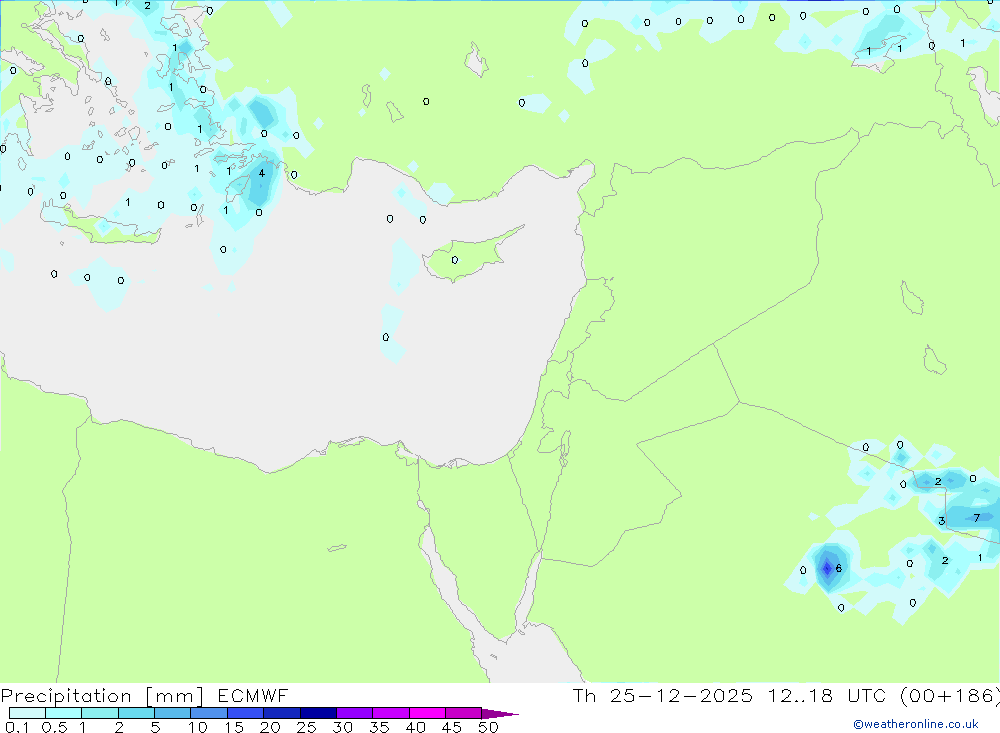Click the legend label '50'

pos(488,727)
